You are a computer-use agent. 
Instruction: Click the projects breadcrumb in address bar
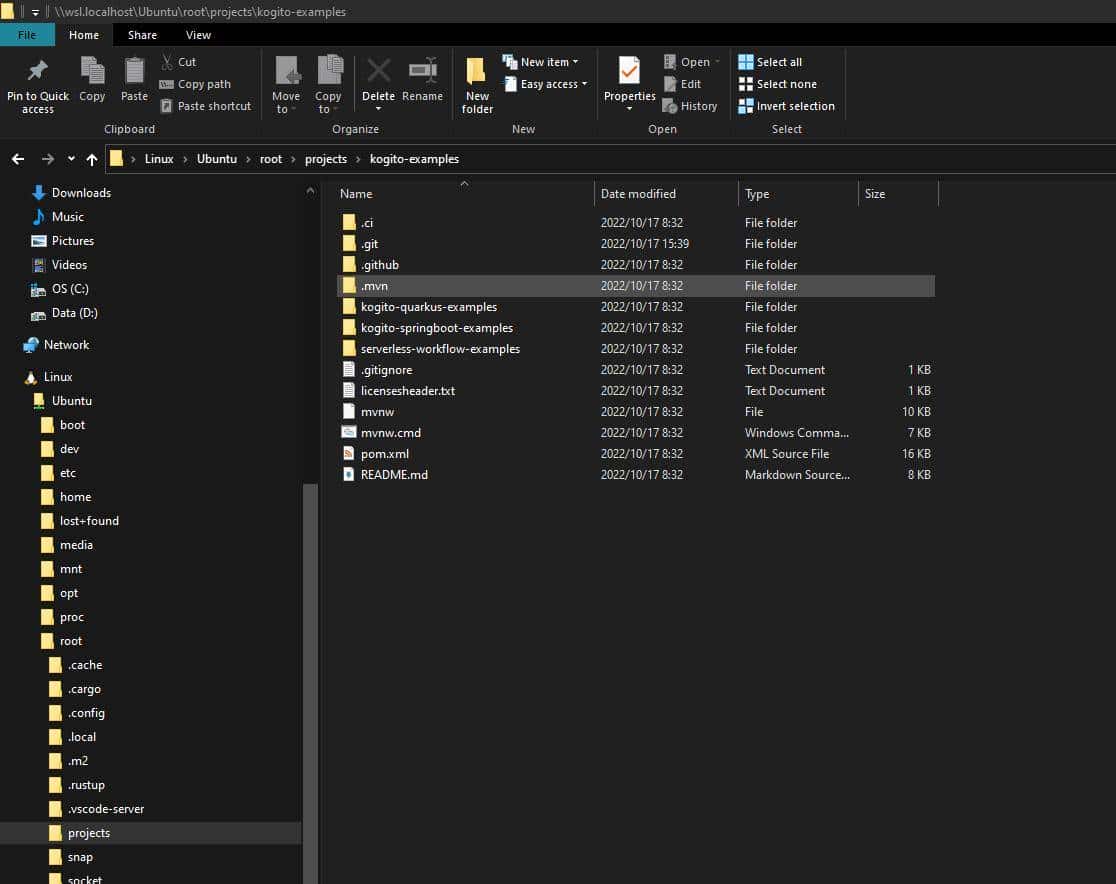coord(325,158)
